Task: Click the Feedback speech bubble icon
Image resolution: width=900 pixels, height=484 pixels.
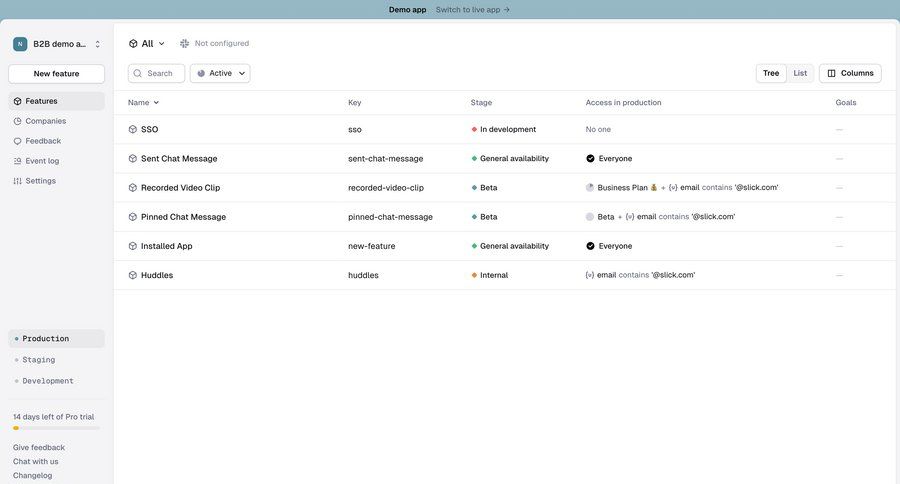Action: [17, 141]
